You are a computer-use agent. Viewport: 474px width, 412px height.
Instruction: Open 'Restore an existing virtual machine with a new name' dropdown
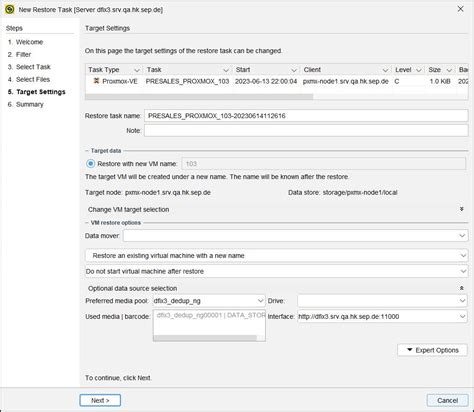tap(276, 256)
